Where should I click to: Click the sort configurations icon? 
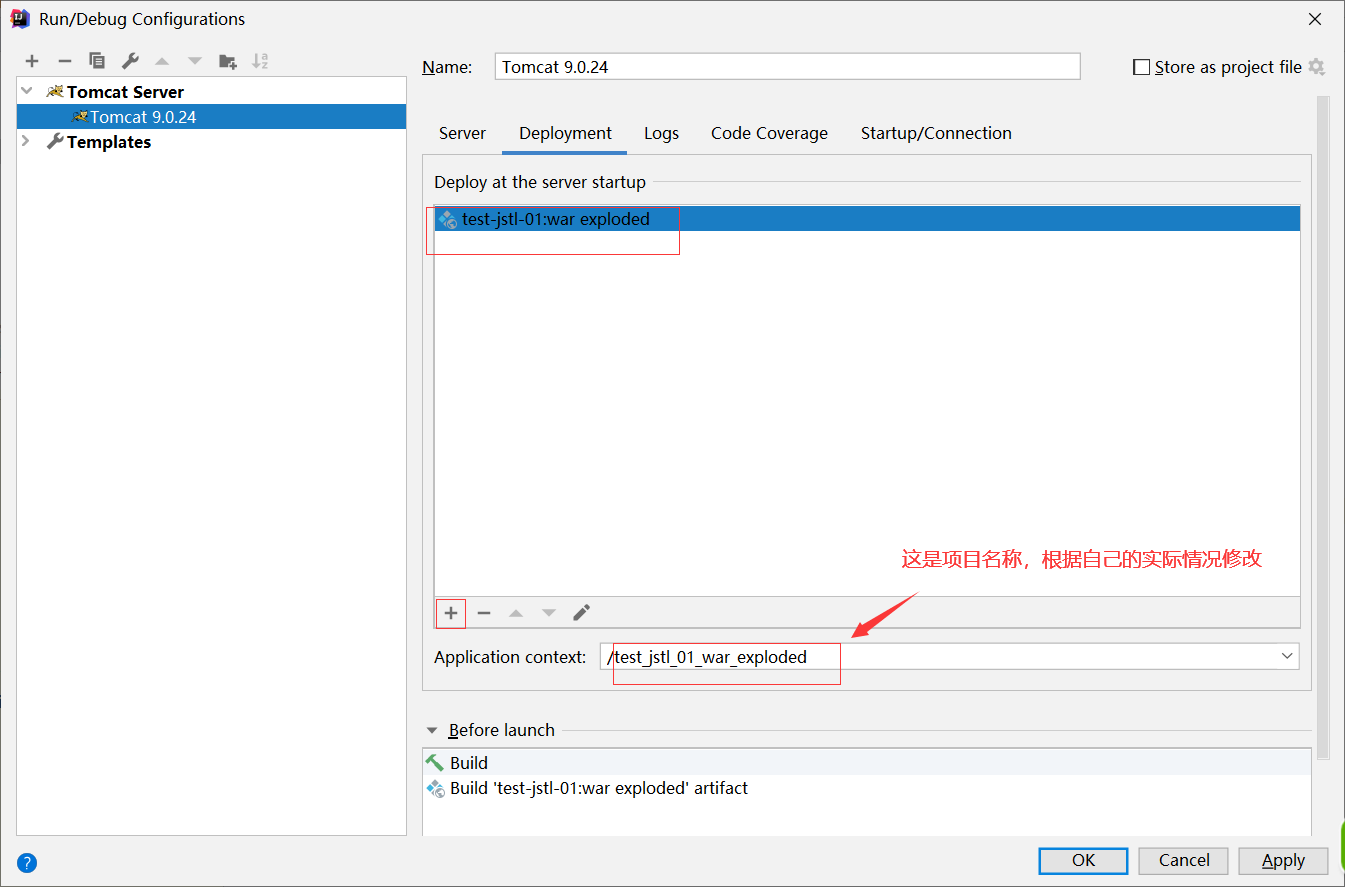click(x=260, y=60)
